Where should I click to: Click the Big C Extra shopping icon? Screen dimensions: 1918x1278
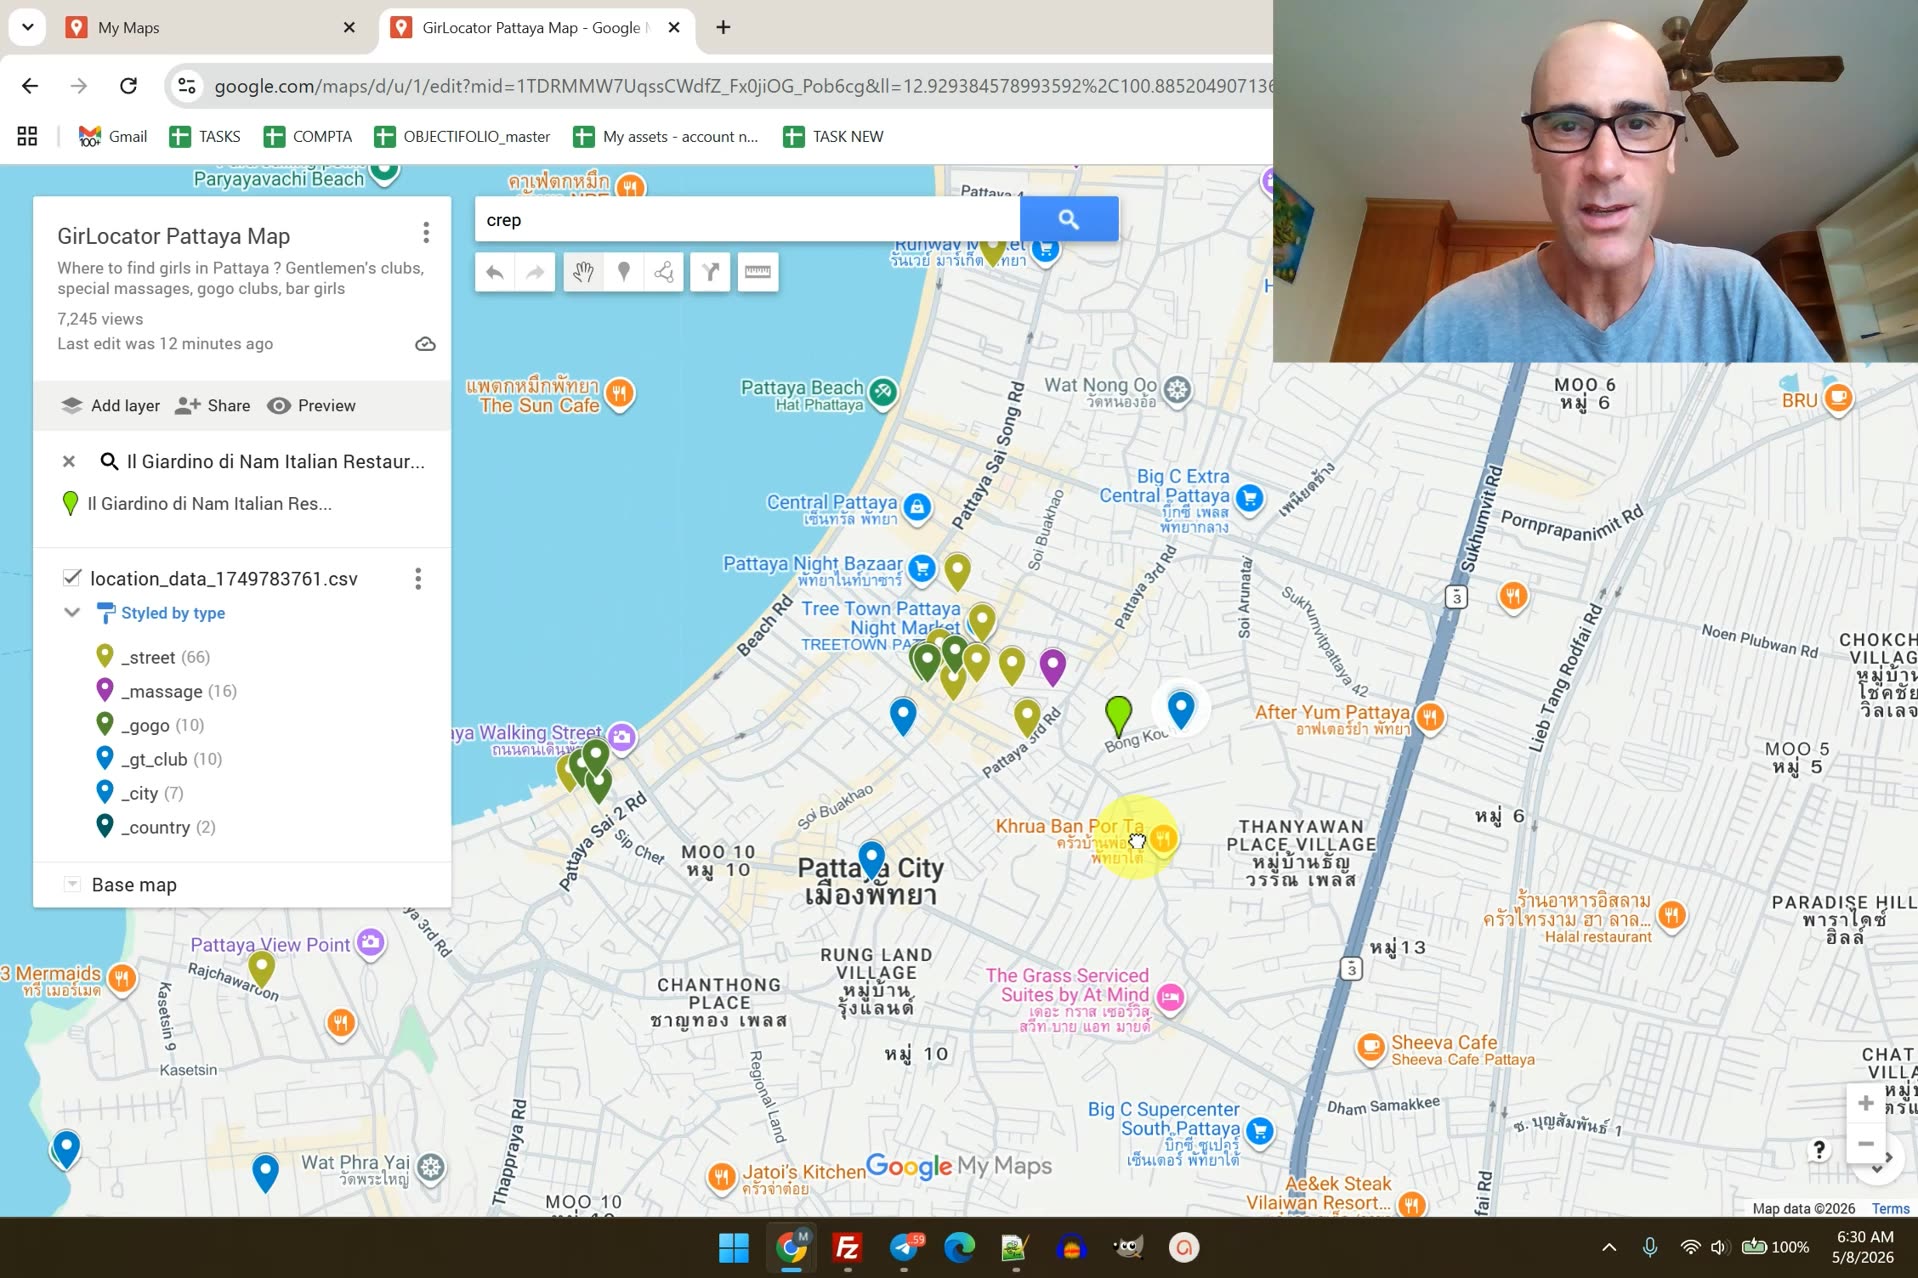(1249, 497)
